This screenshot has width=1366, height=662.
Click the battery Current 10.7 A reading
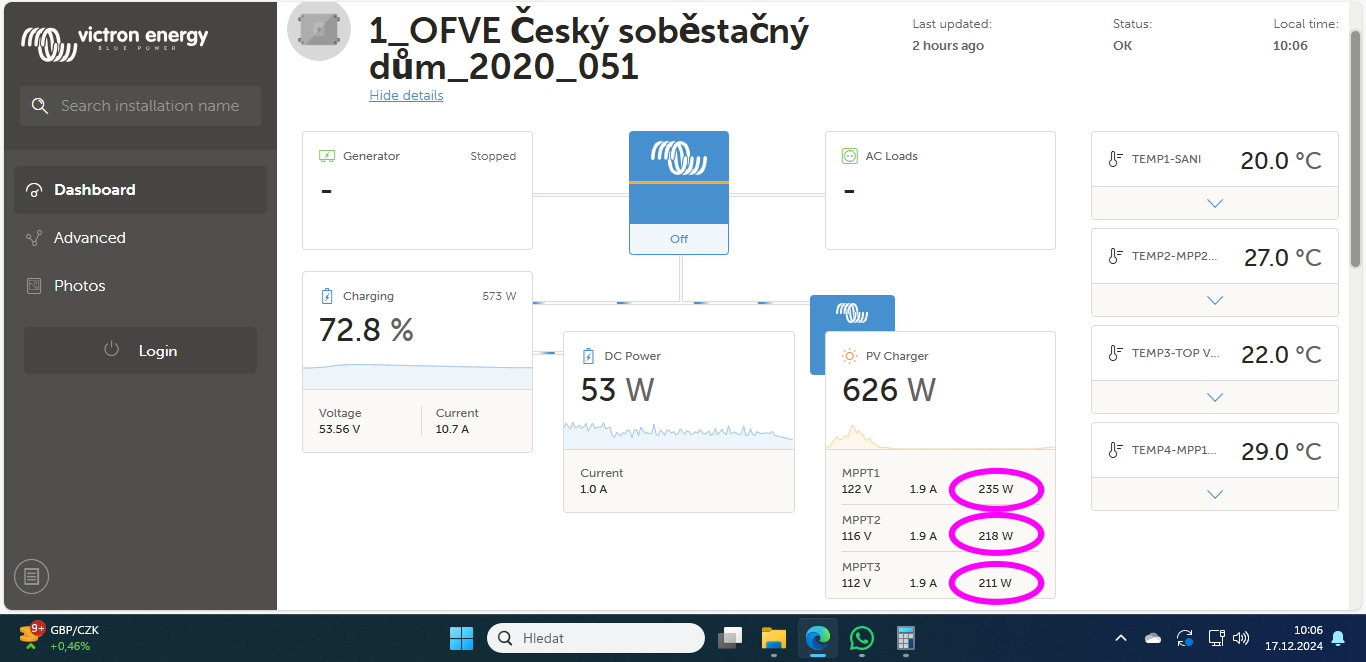click(457, 421)
